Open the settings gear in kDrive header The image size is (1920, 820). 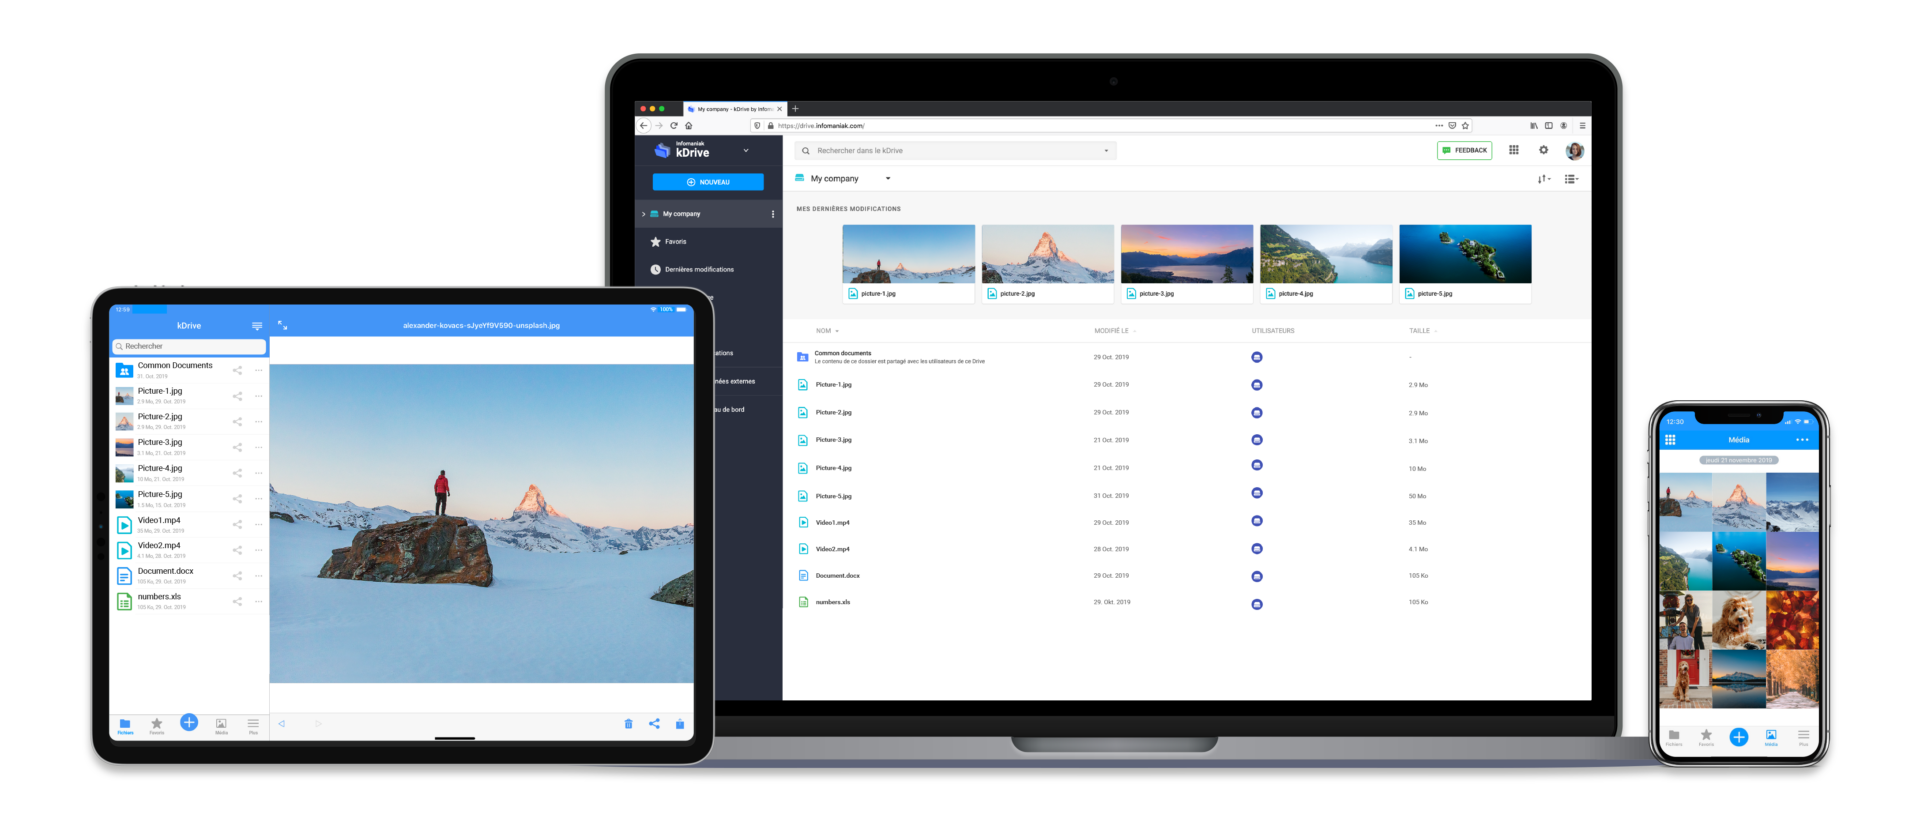(x=1543, y=150)
